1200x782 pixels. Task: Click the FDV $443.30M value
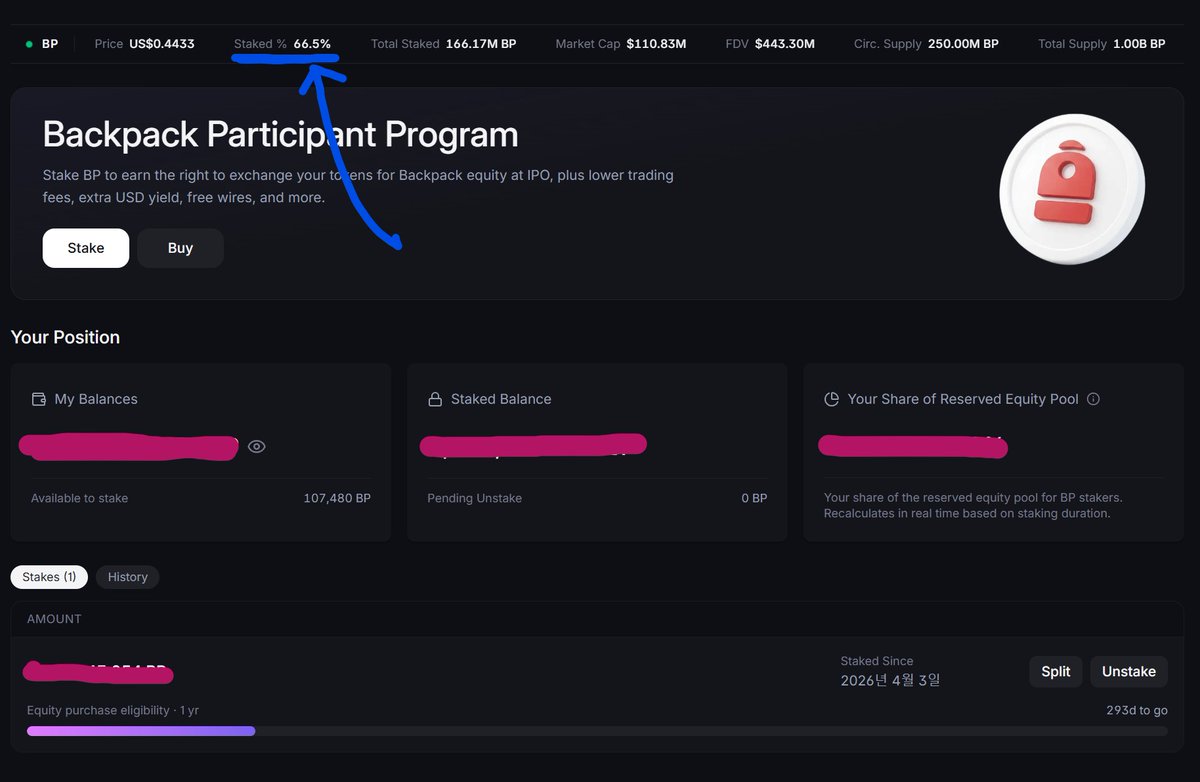tap(785, 44)
